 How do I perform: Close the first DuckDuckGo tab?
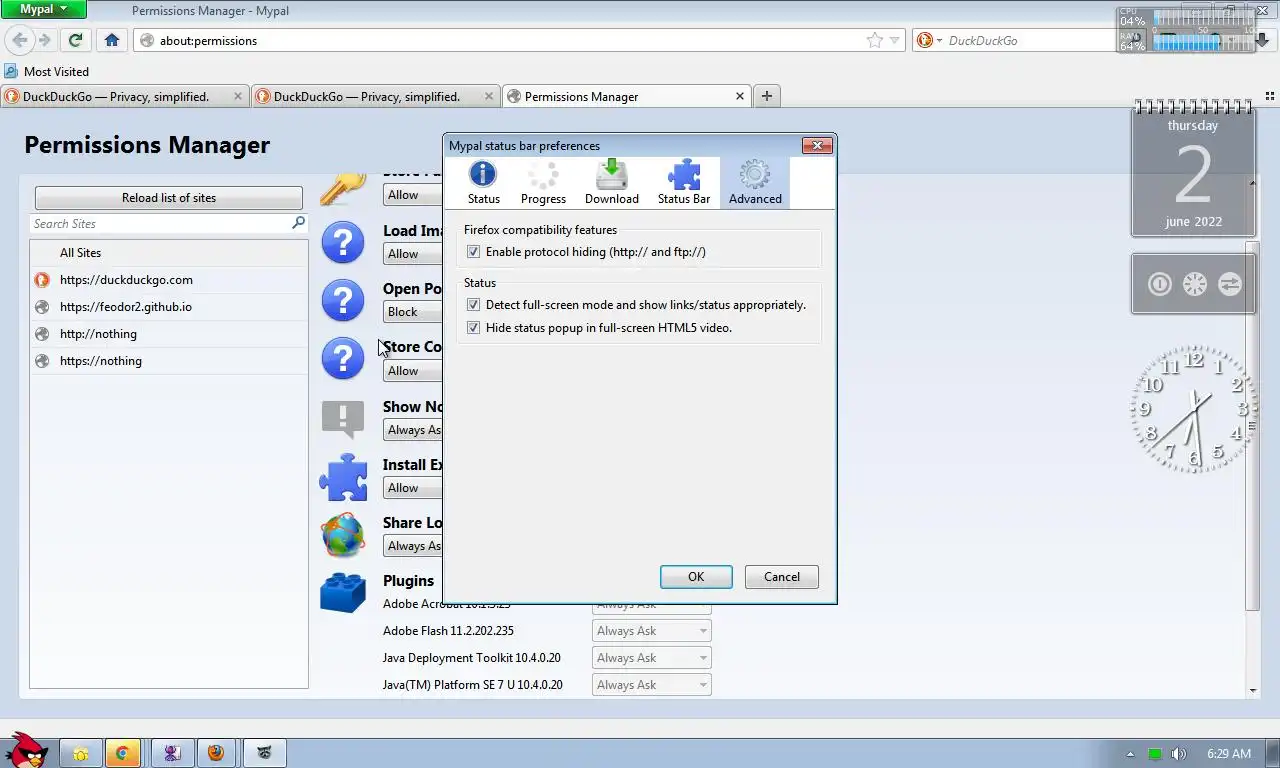click(x=238, y=97)
